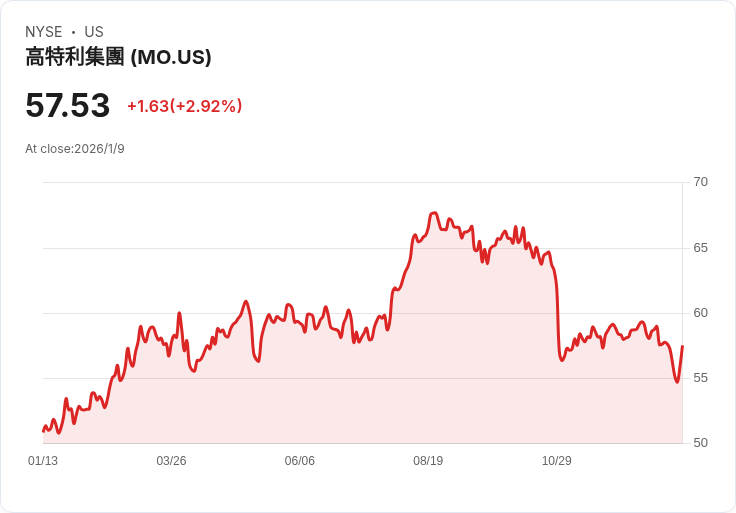Click the +1.63(+2.92%) price change
This screenshot has height=513, width=736.
(184, 106)
